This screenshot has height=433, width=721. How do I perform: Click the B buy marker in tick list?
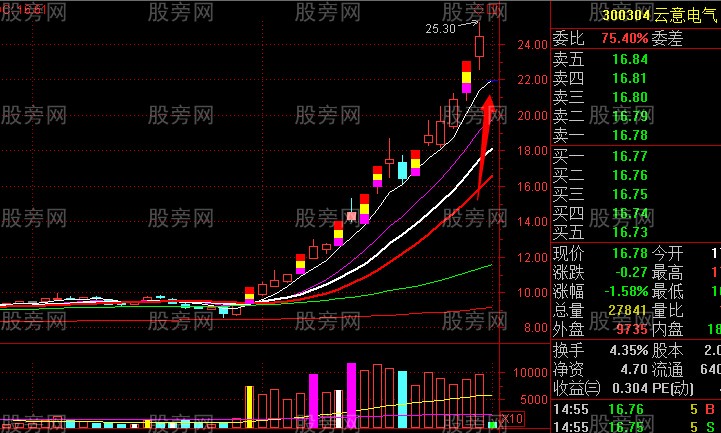pyautogui.click(x=710, y=409)
